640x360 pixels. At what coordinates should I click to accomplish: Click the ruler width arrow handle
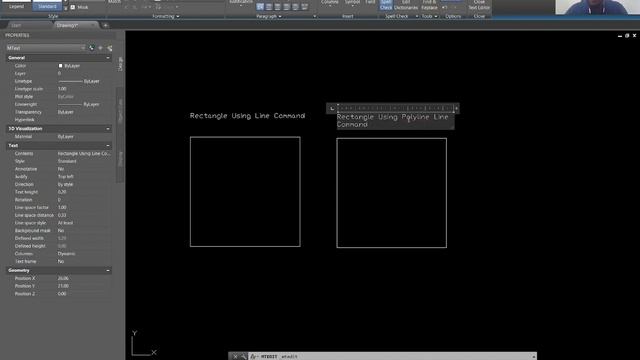click(x=456, y=109)
